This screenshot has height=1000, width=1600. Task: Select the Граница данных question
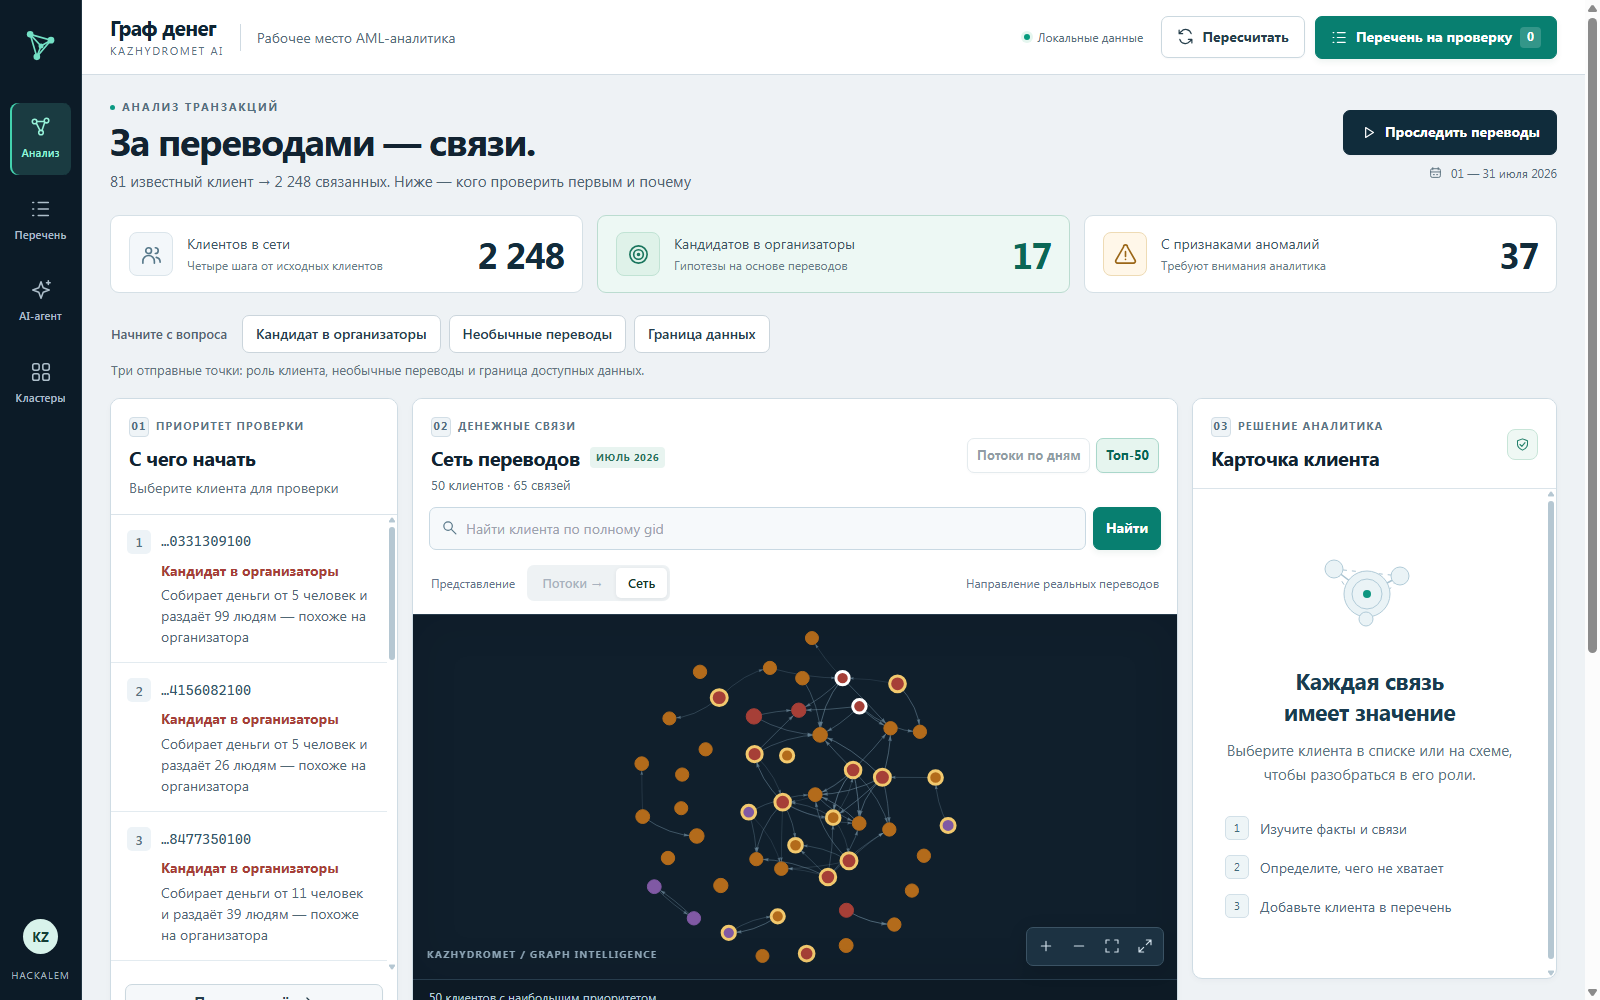[702, 334]
